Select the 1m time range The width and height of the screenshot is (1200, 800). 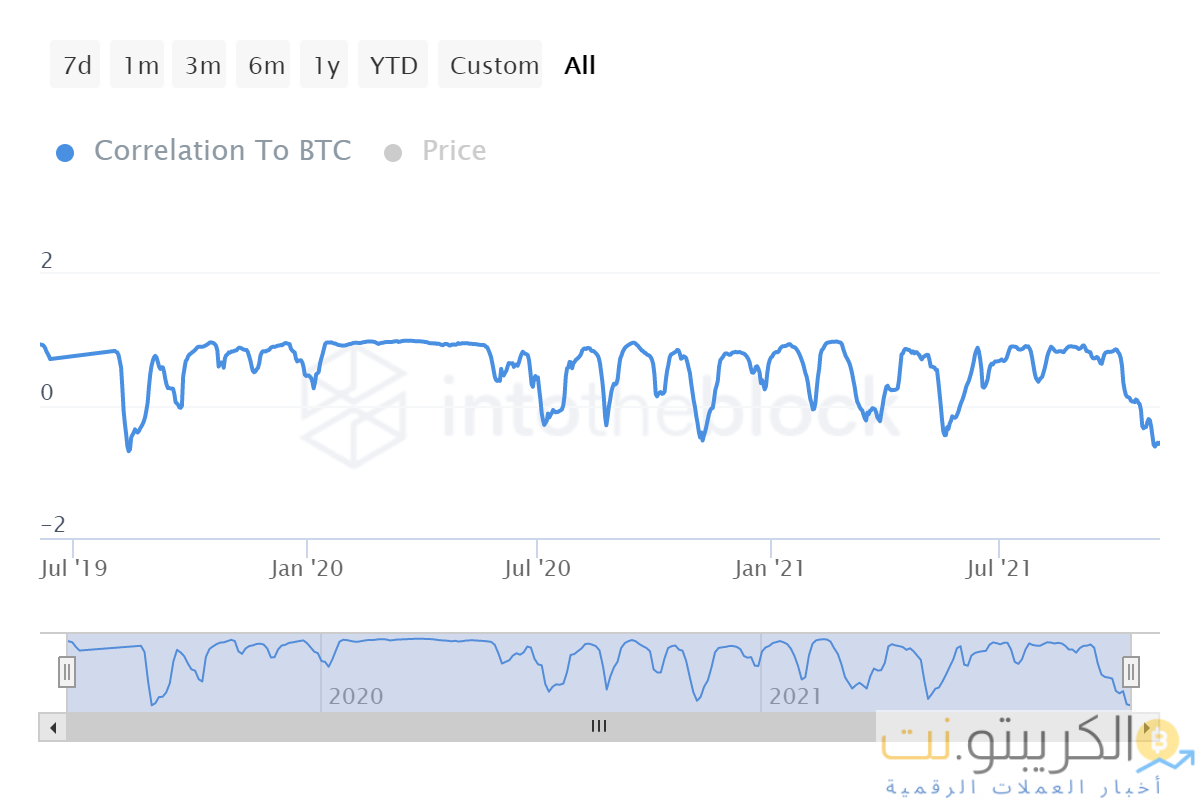[x=140, y=66]
